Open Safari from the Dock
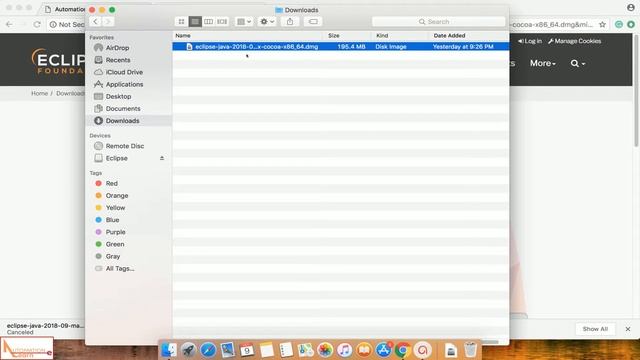 (208, 350)
